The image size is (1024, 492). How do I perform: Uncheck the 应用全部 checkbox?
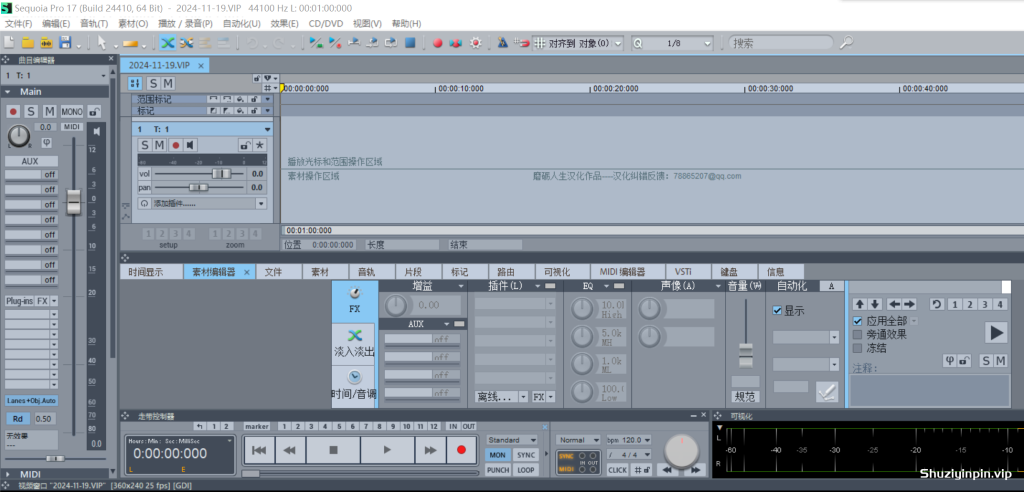(x=857, y=321)
